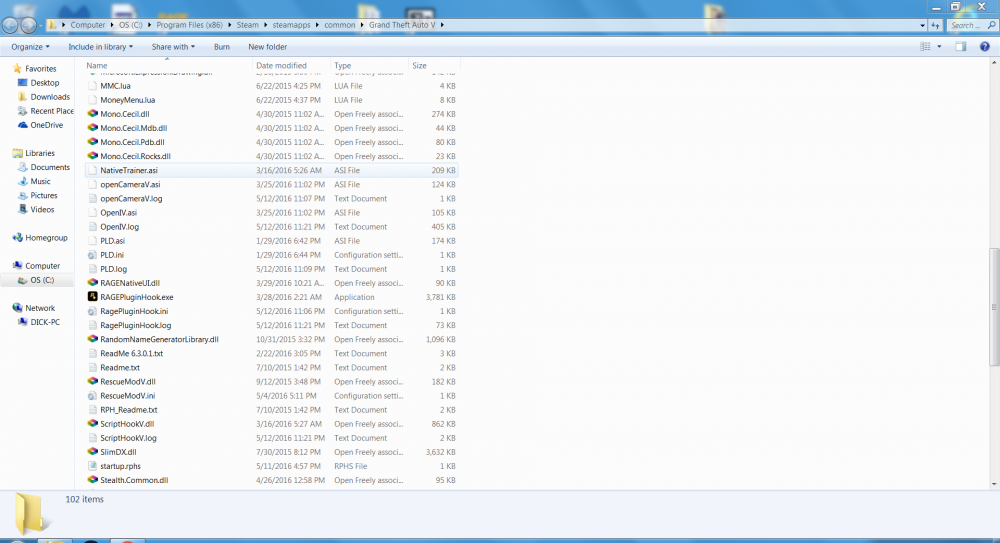Select the Mono.Cecil.dll file icon

click(x=92, y=114)
